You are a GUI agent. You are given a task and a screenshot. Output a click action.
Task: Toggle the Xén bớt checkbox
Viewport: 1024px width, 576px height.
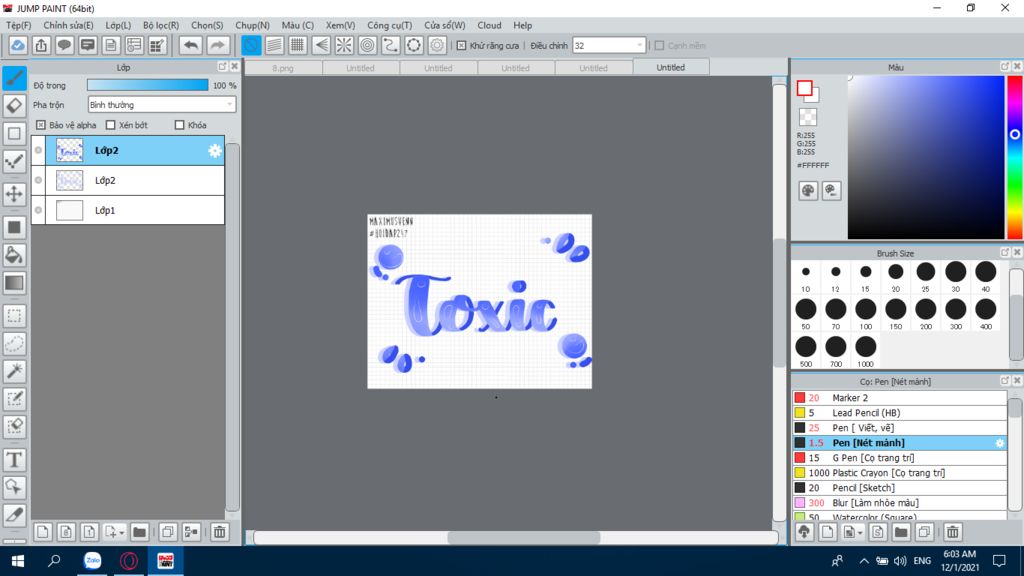[110, 125]
